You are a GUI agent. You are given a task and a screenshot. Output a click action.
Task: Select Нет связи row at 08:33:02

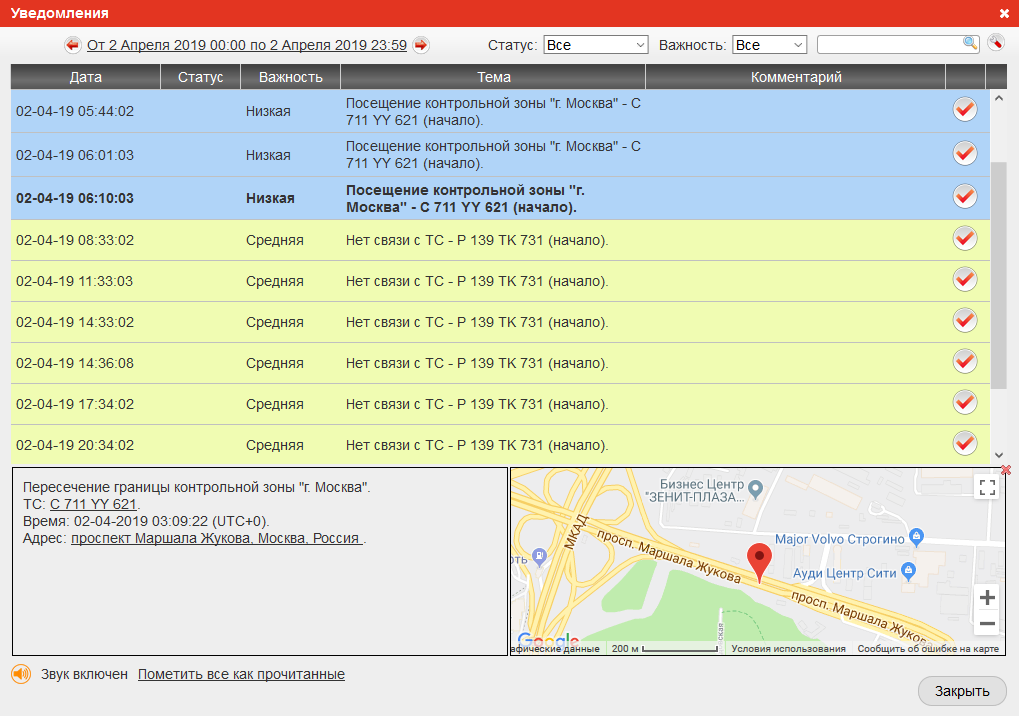500,240
